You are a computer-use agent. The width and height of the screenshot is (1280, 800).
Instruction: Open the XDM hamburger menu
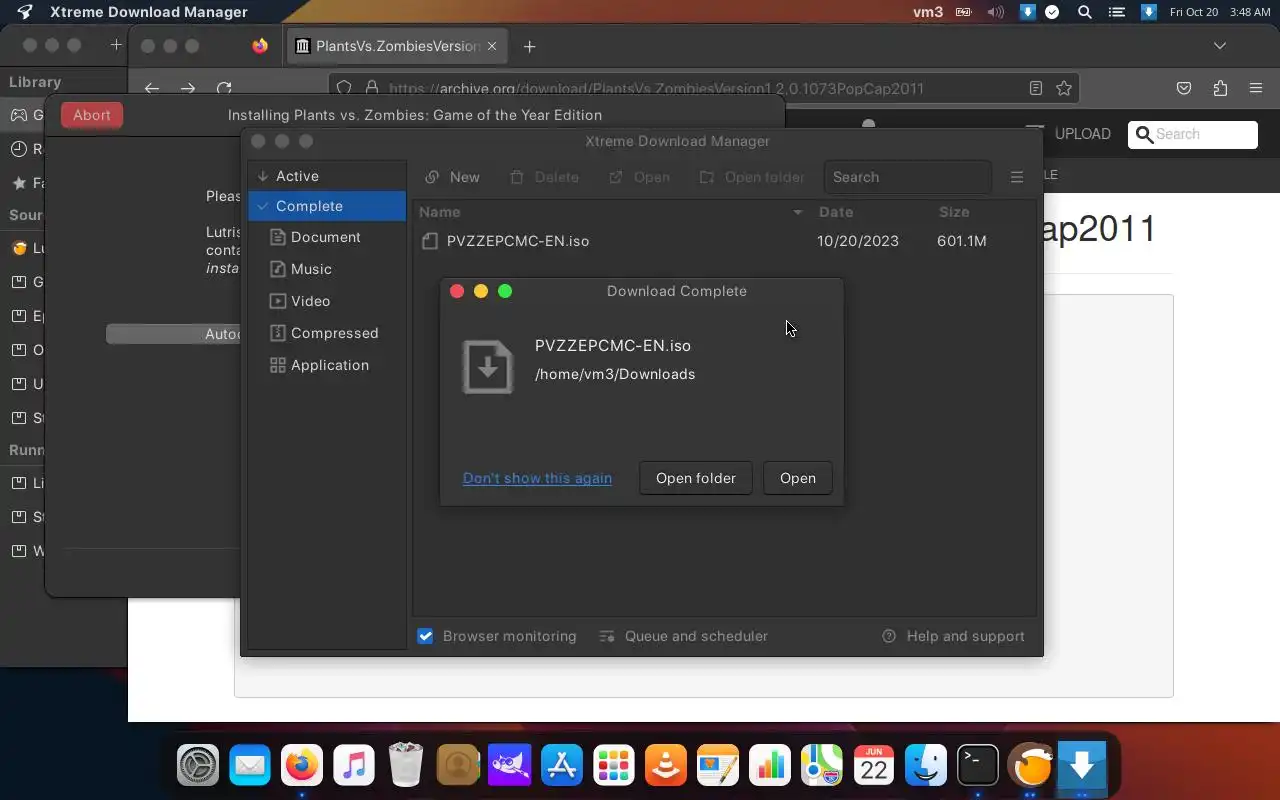click(x=1017, y=177)
